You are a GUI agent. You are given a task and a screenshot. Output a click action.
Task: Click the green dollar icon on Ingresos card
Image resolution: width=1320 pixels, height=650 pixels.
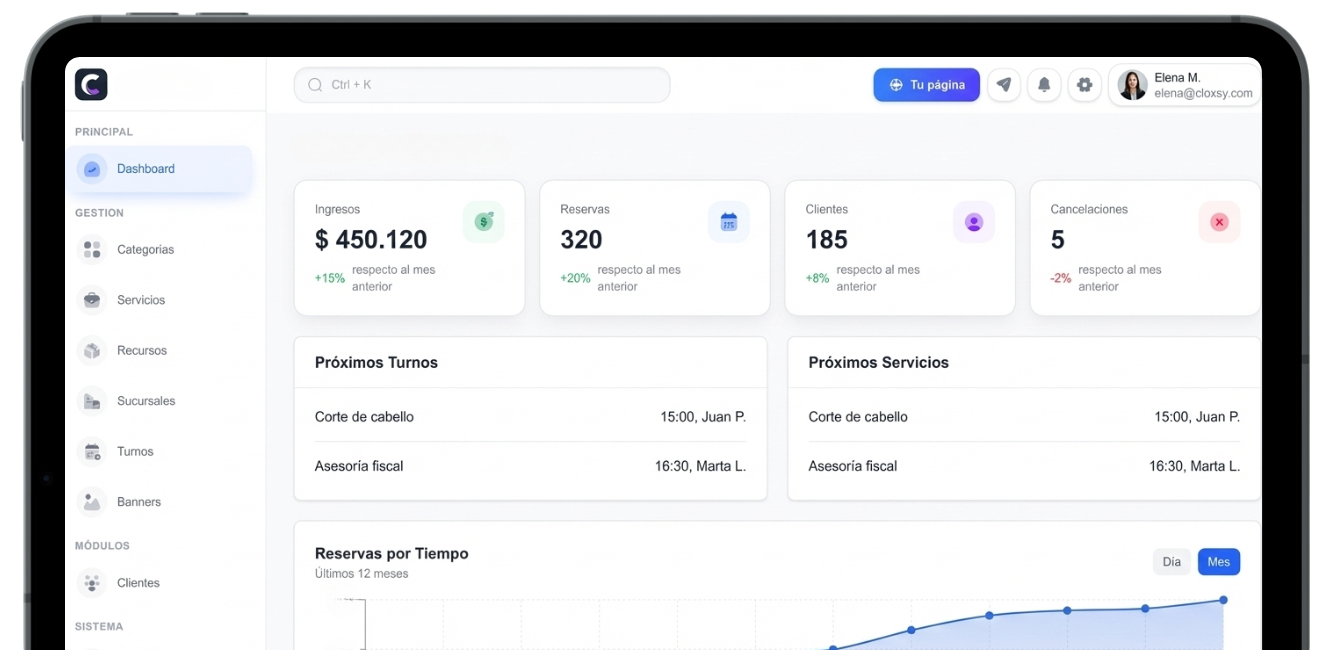484,221
